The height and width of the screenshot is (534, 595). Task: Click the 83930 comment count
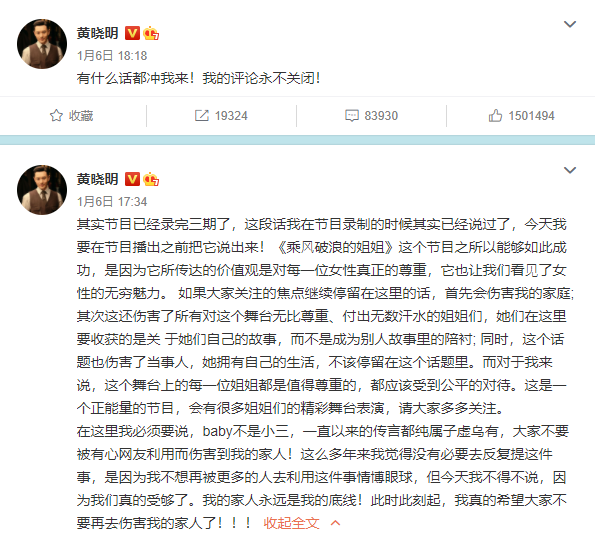381,116
